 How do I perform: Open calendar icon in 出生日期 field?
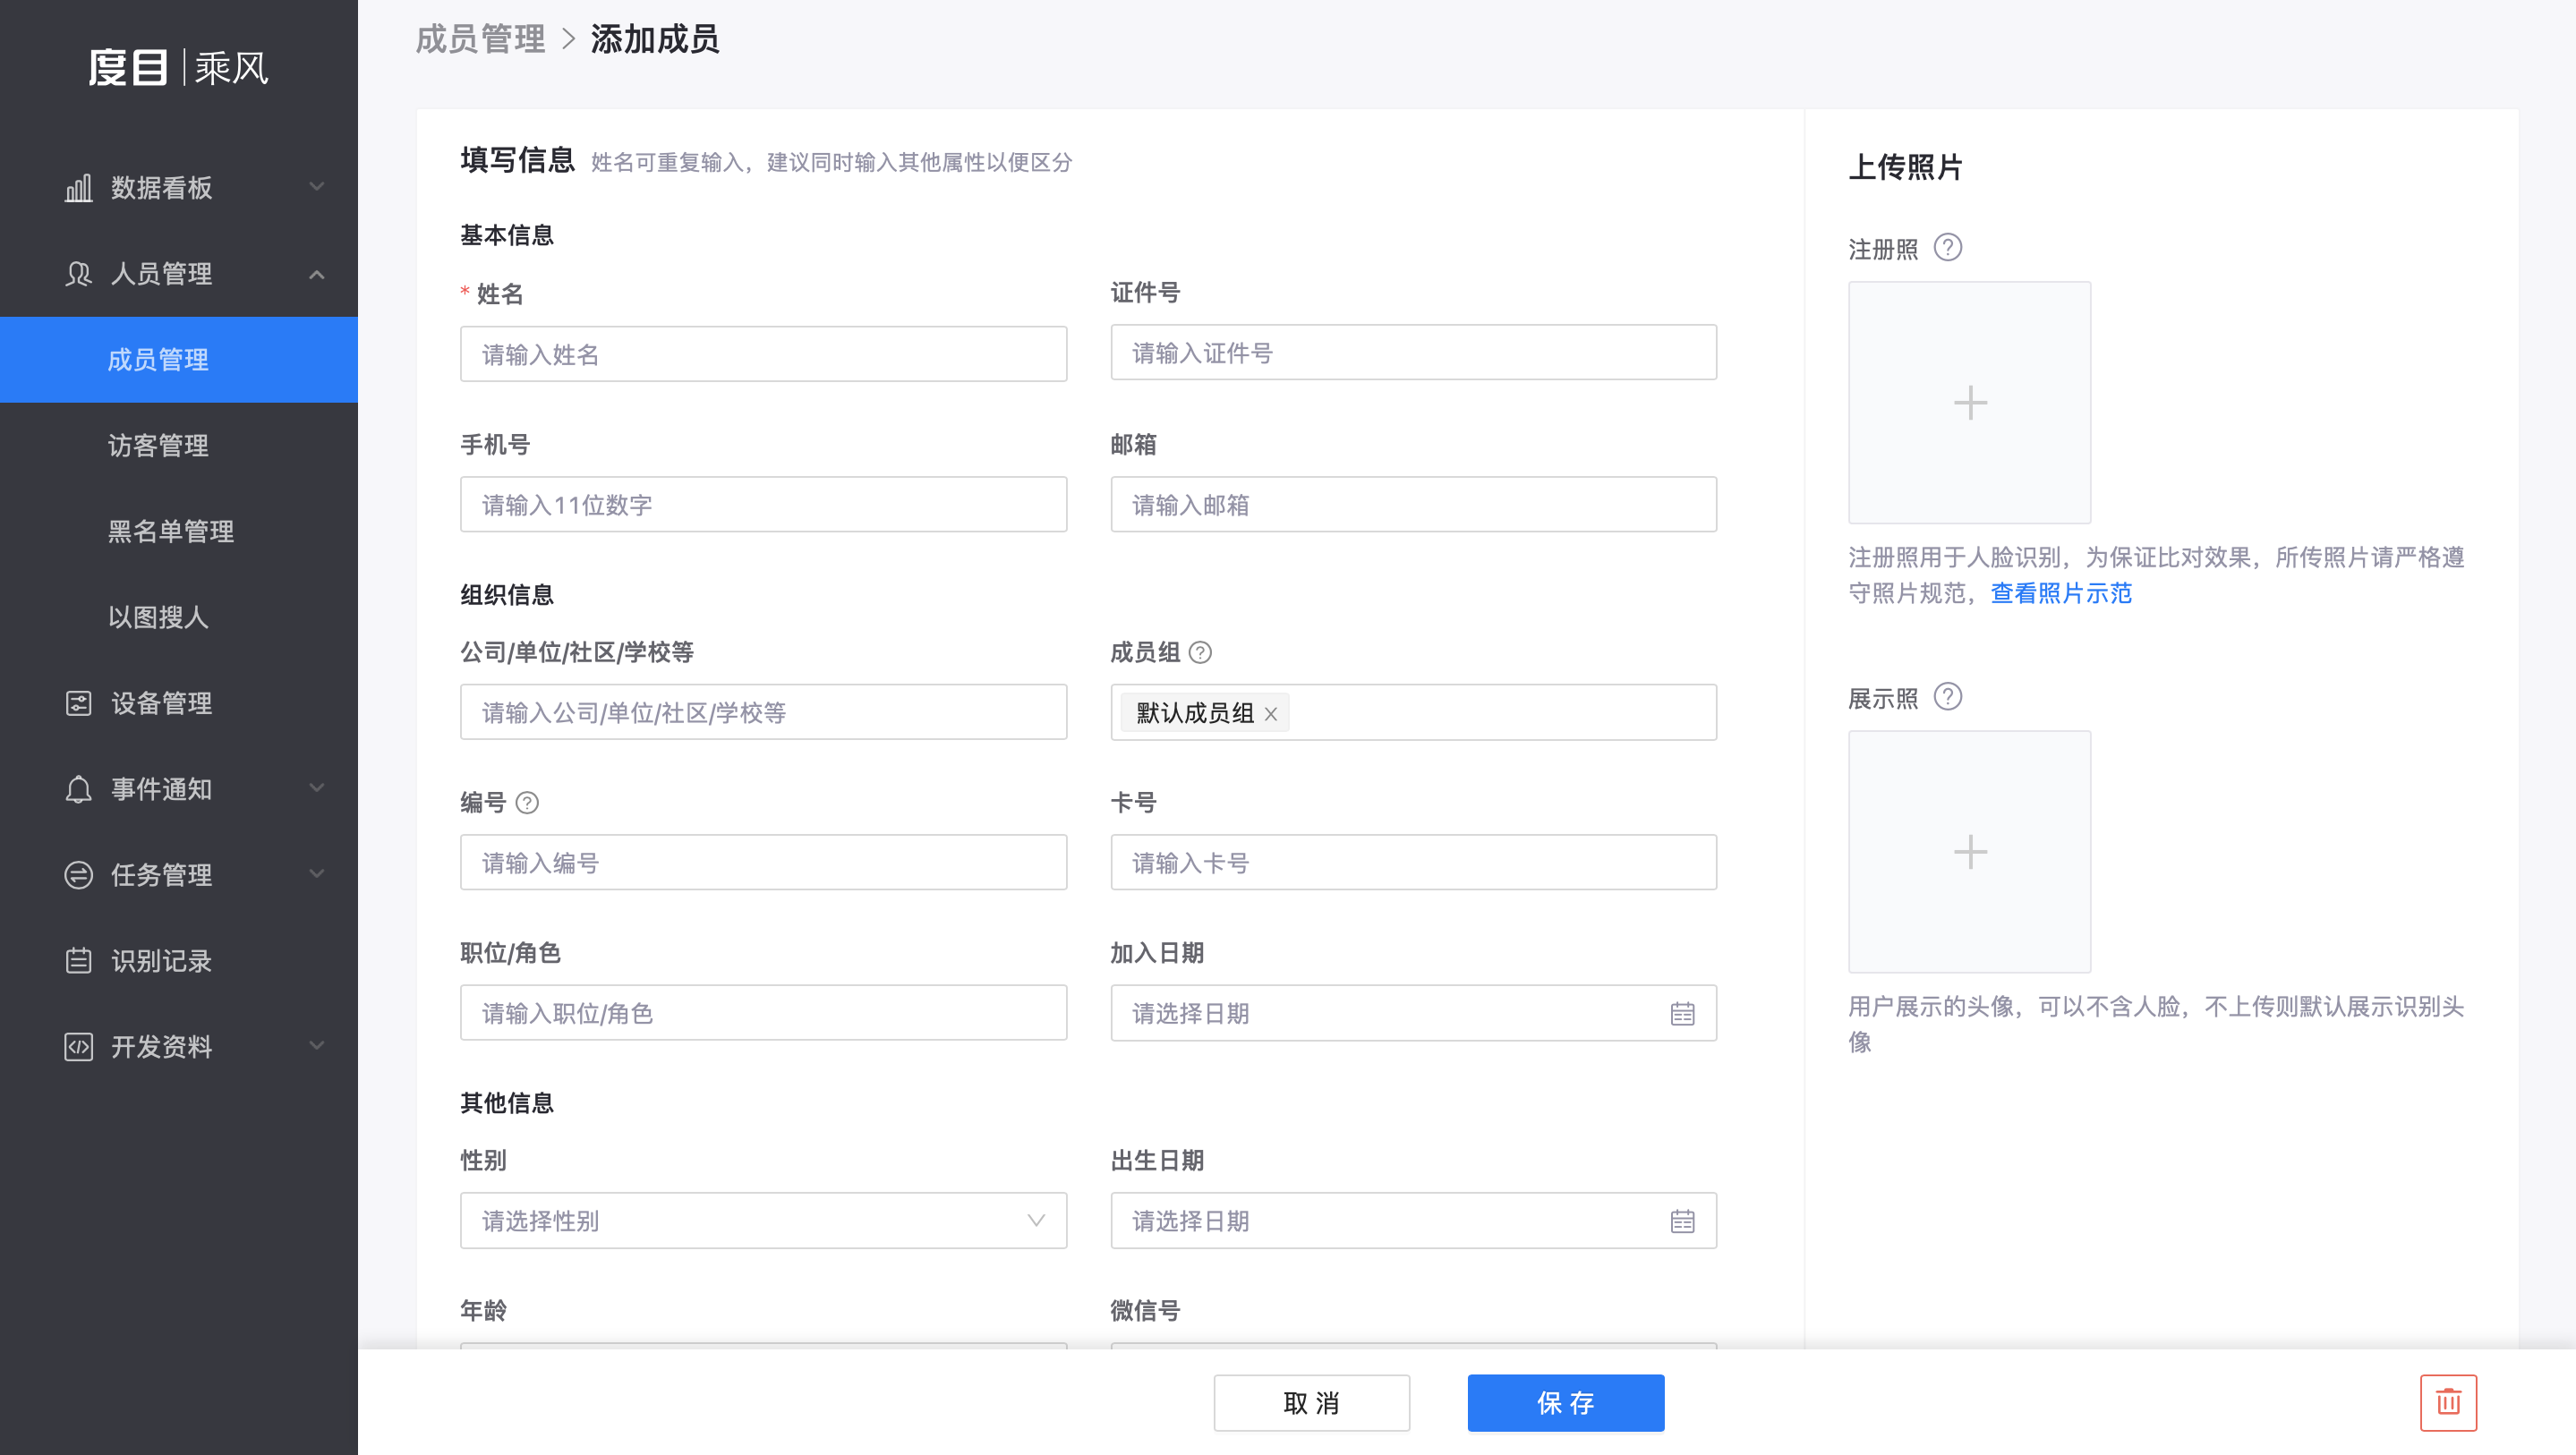pyautogui.click(x=1682, y=1221)
